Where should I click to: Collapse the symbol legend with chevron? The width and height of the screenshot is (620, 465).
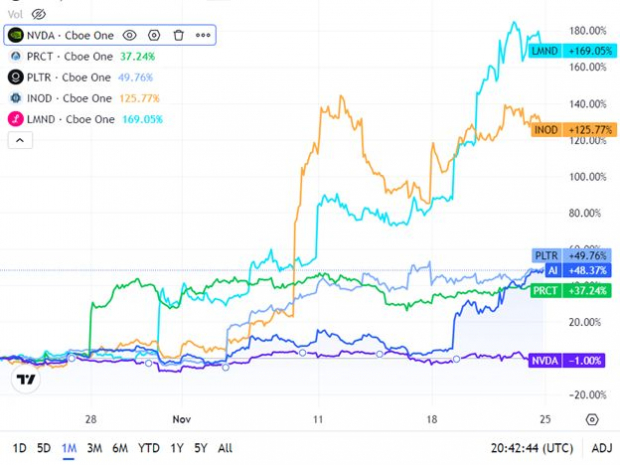point(20,142)
